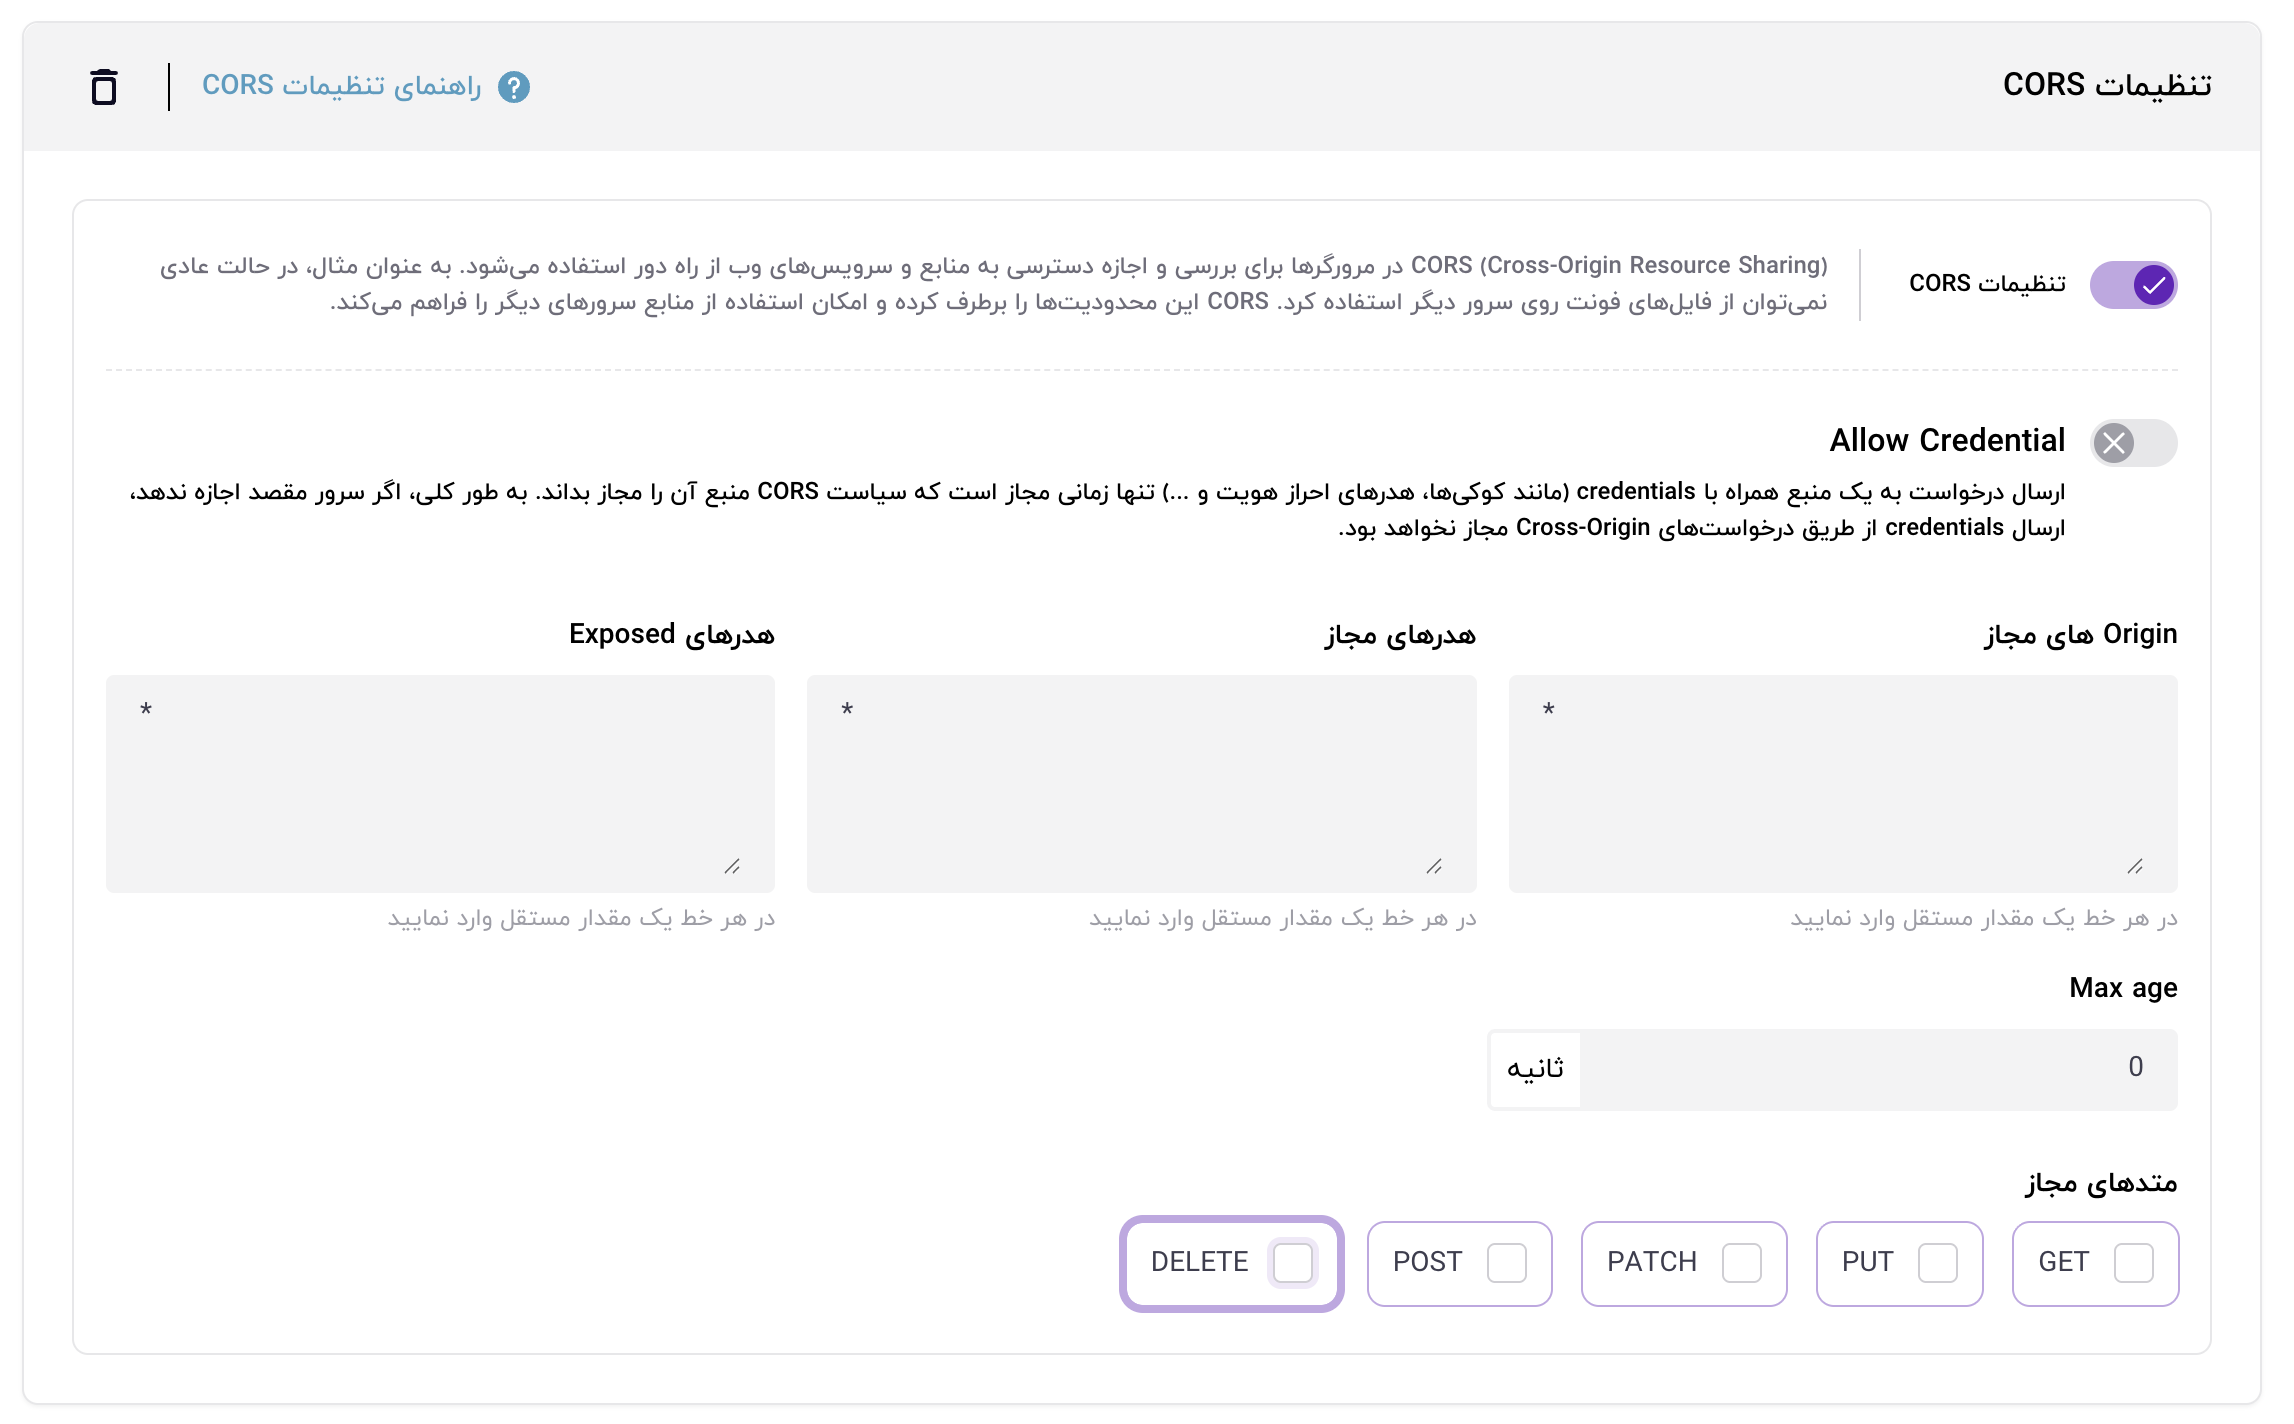2294x1424 pixels.
Task: Click the Allow Credential heading label
Action: tap(1947, 440)
